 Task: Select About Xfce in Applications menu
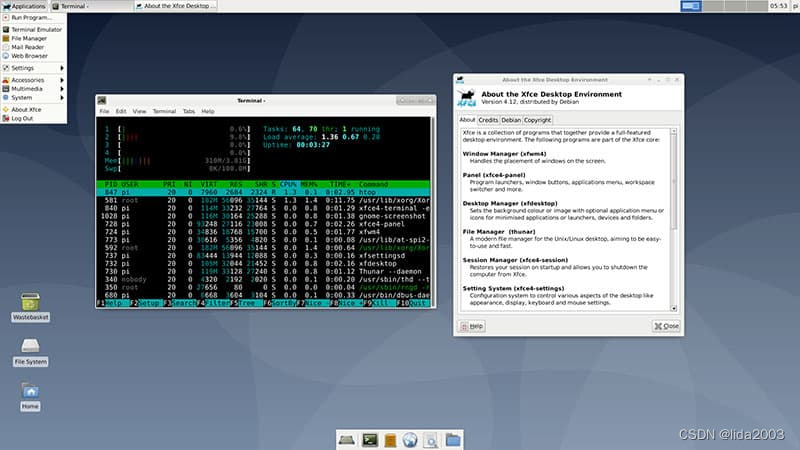click(33, 110)
